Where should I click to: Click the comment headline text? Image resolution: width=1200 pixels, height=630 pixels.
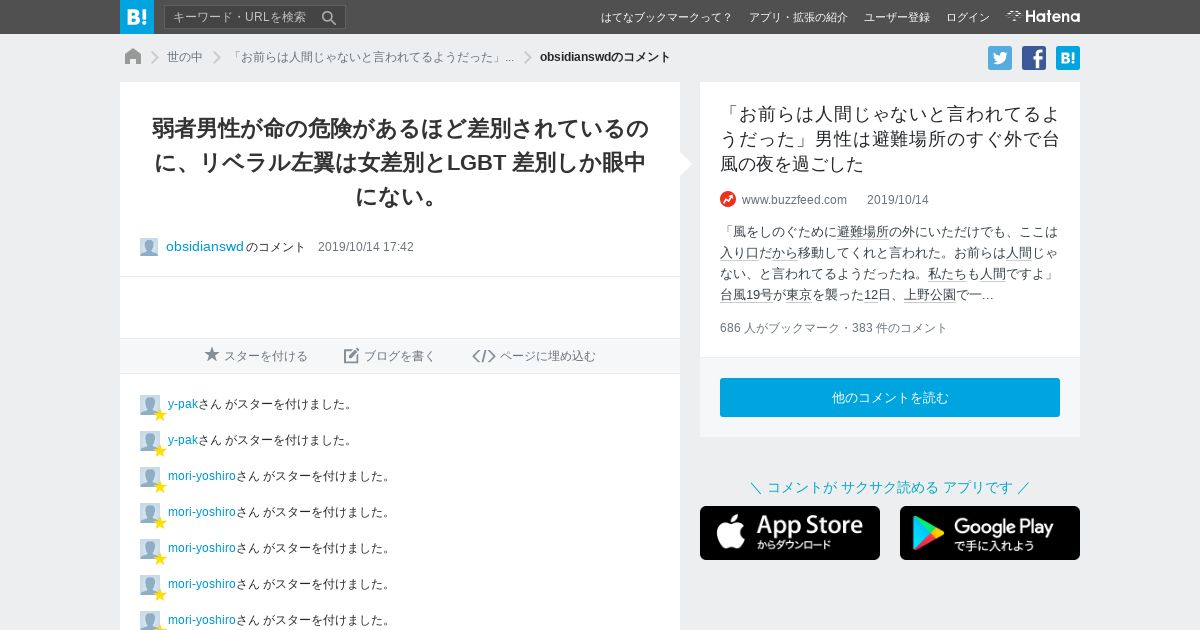[x=400, y=162]
